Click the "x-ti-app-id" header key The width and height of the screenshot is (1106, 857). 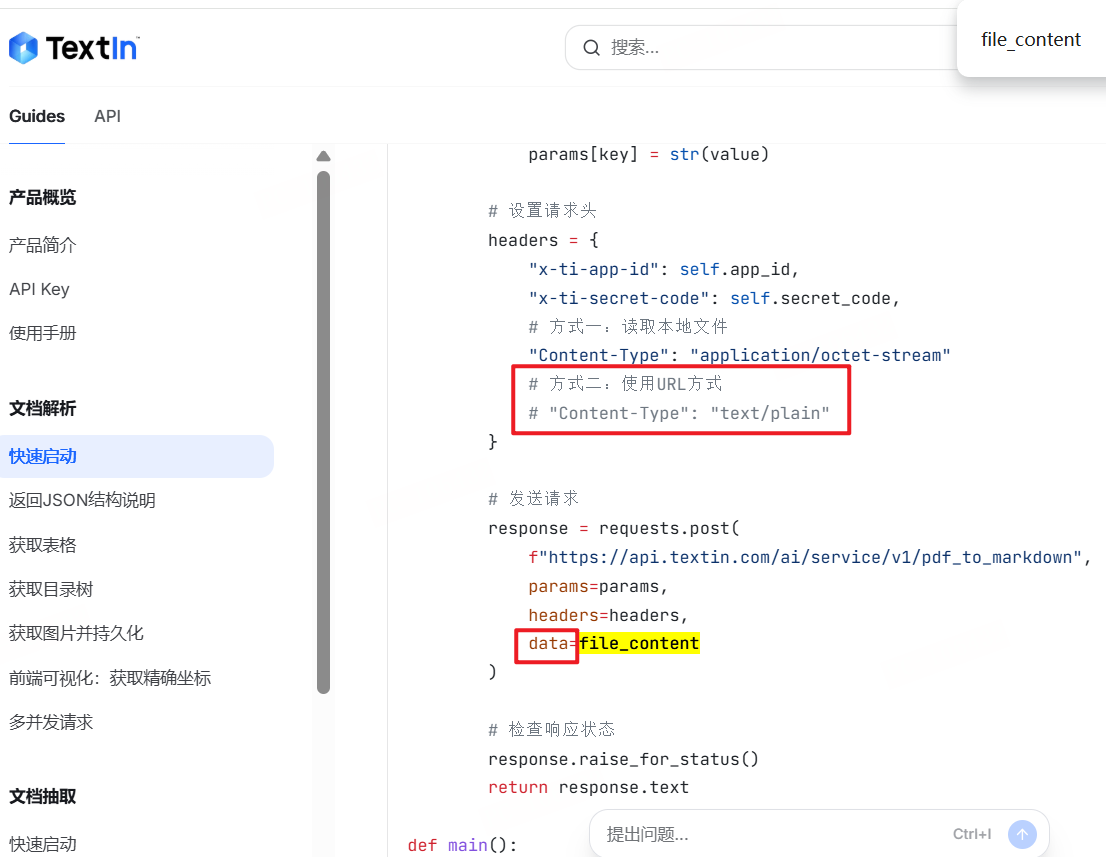coord(593,269)
